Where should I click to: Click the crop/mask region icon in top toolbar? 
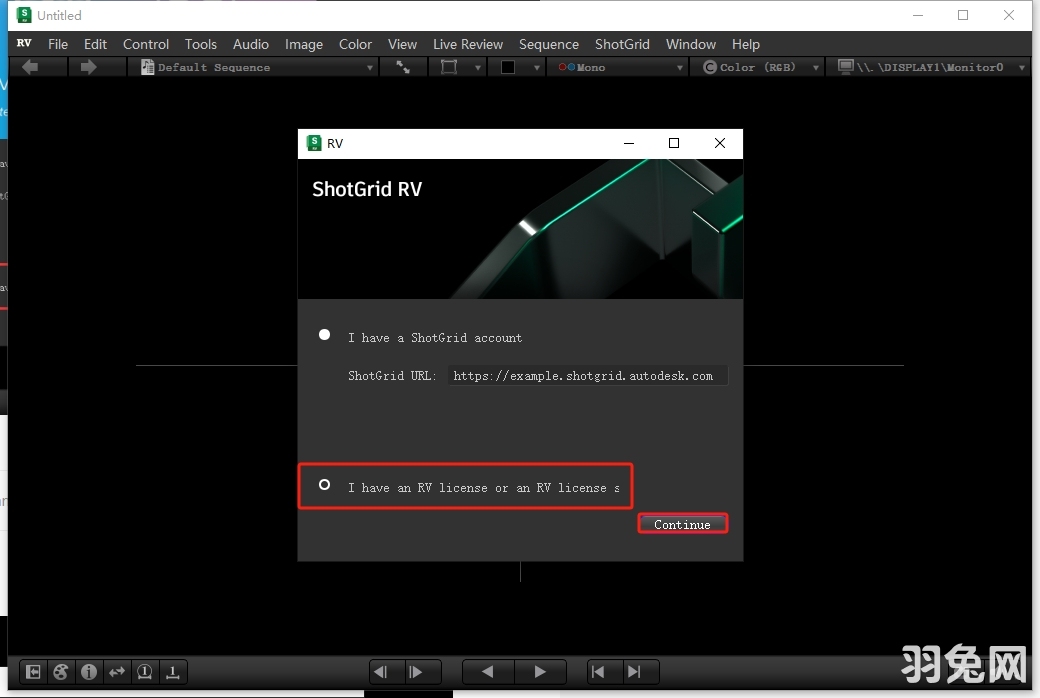click(x=452, y=67)
